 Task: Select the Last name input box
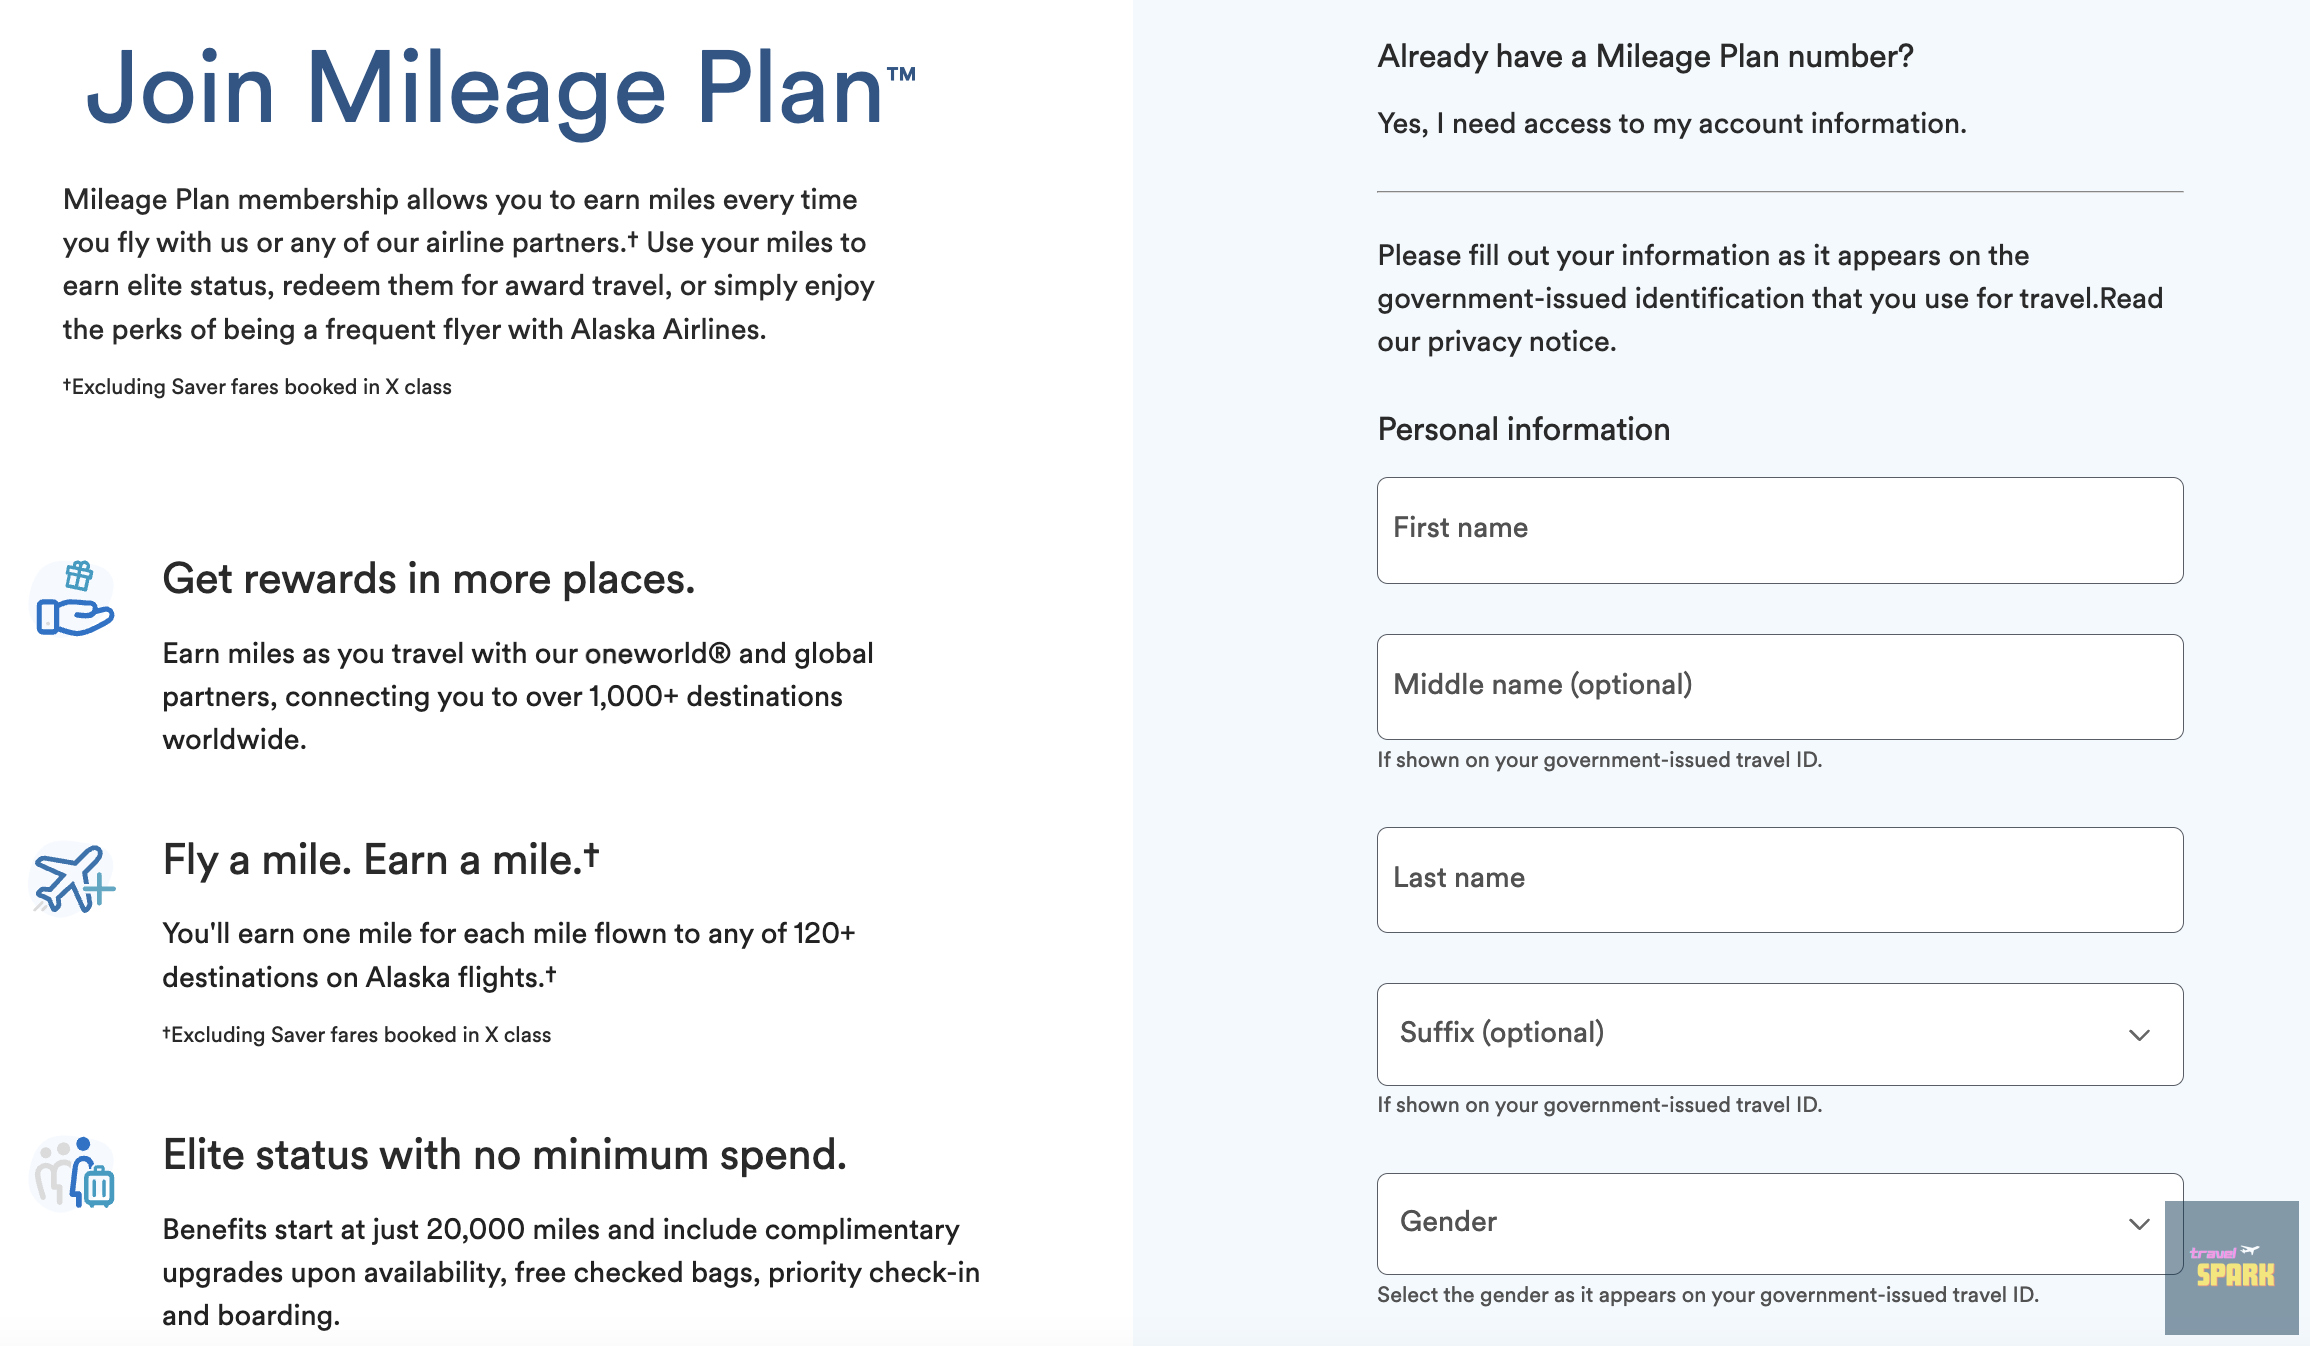(1779, 880)
